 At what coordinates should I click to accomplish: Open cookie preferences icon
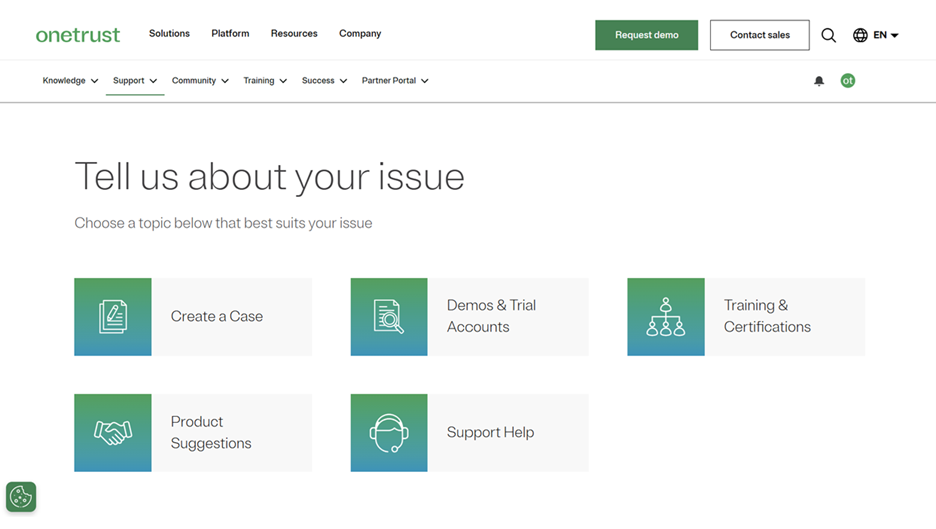(x=21, y=497)
